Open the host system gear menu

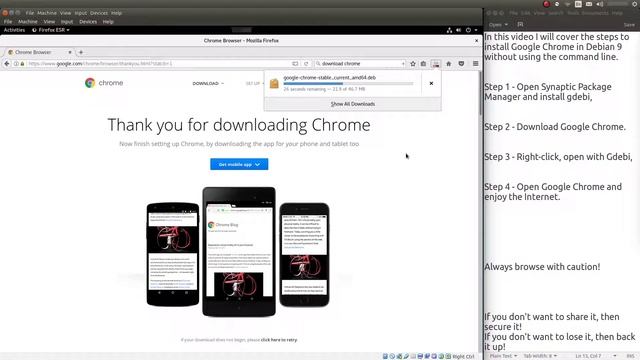coord(636,4)
